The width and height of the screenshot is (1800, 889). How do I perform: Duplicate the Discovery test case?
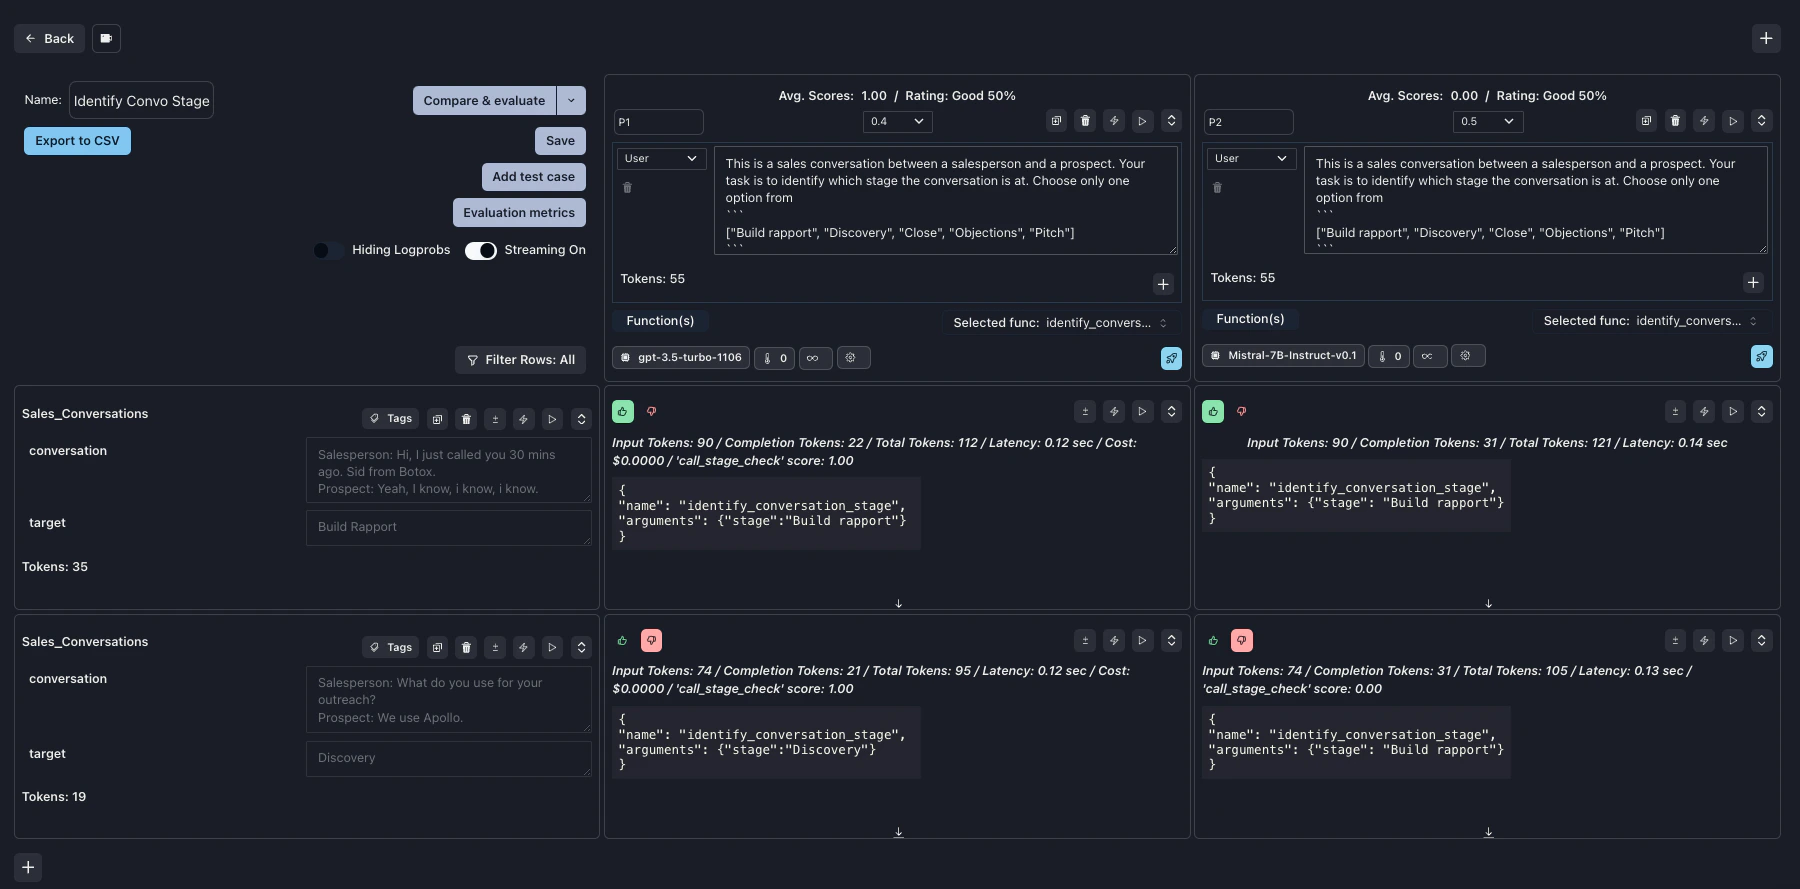(x=437, y=648)
